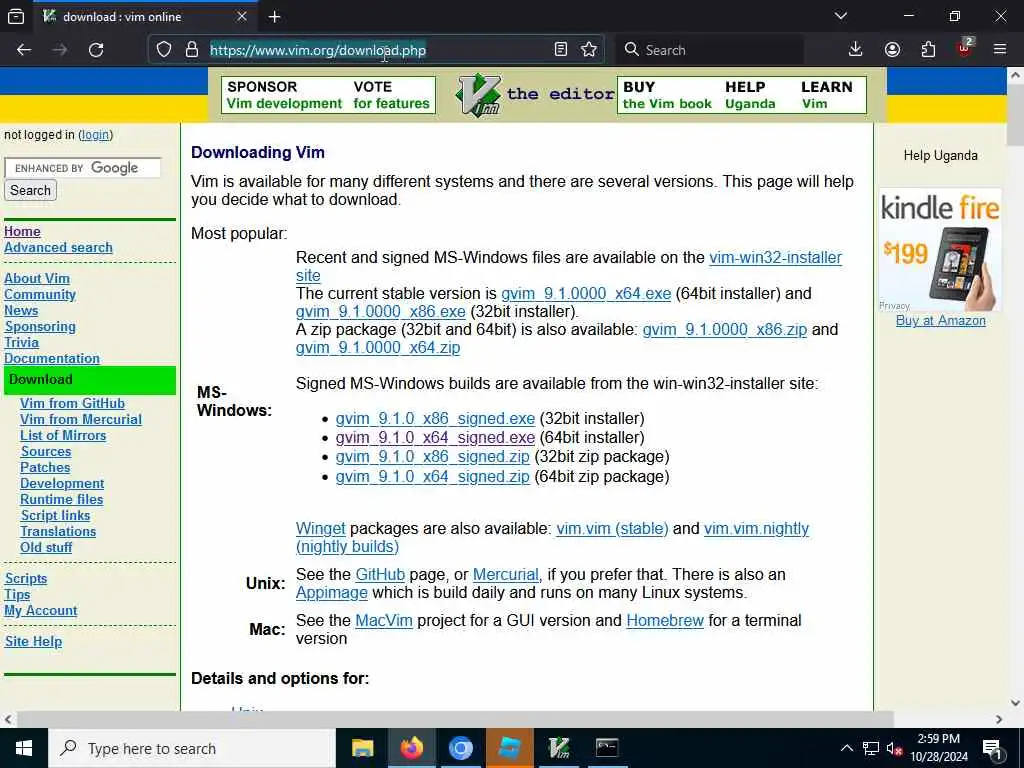This screenshot has height=768, width=1024.
Task: Open the Advanced search sidebar link
Action: point(58,248)
